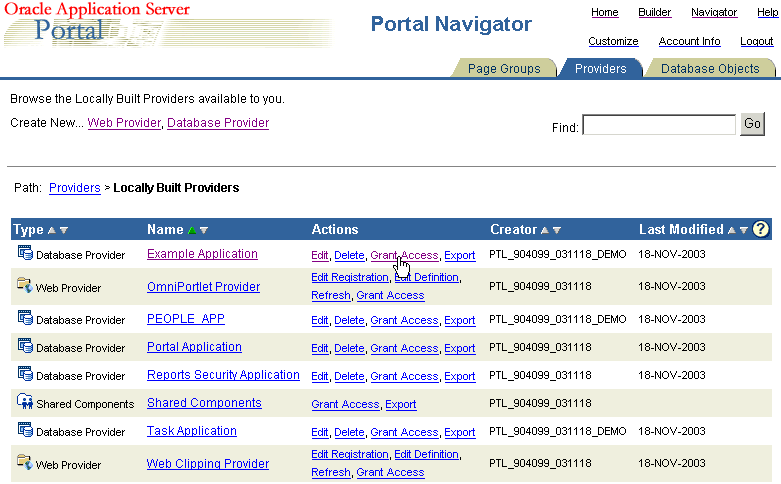Grant Access for OmniPortlet Provider
The image size is (781, 484).
pyautogui.click(x=390, y=295)
